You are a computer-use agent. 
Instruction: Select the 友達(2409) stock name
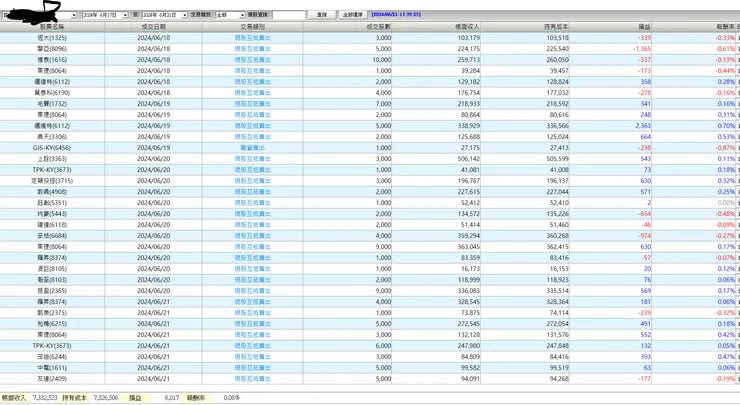point(52,379)
